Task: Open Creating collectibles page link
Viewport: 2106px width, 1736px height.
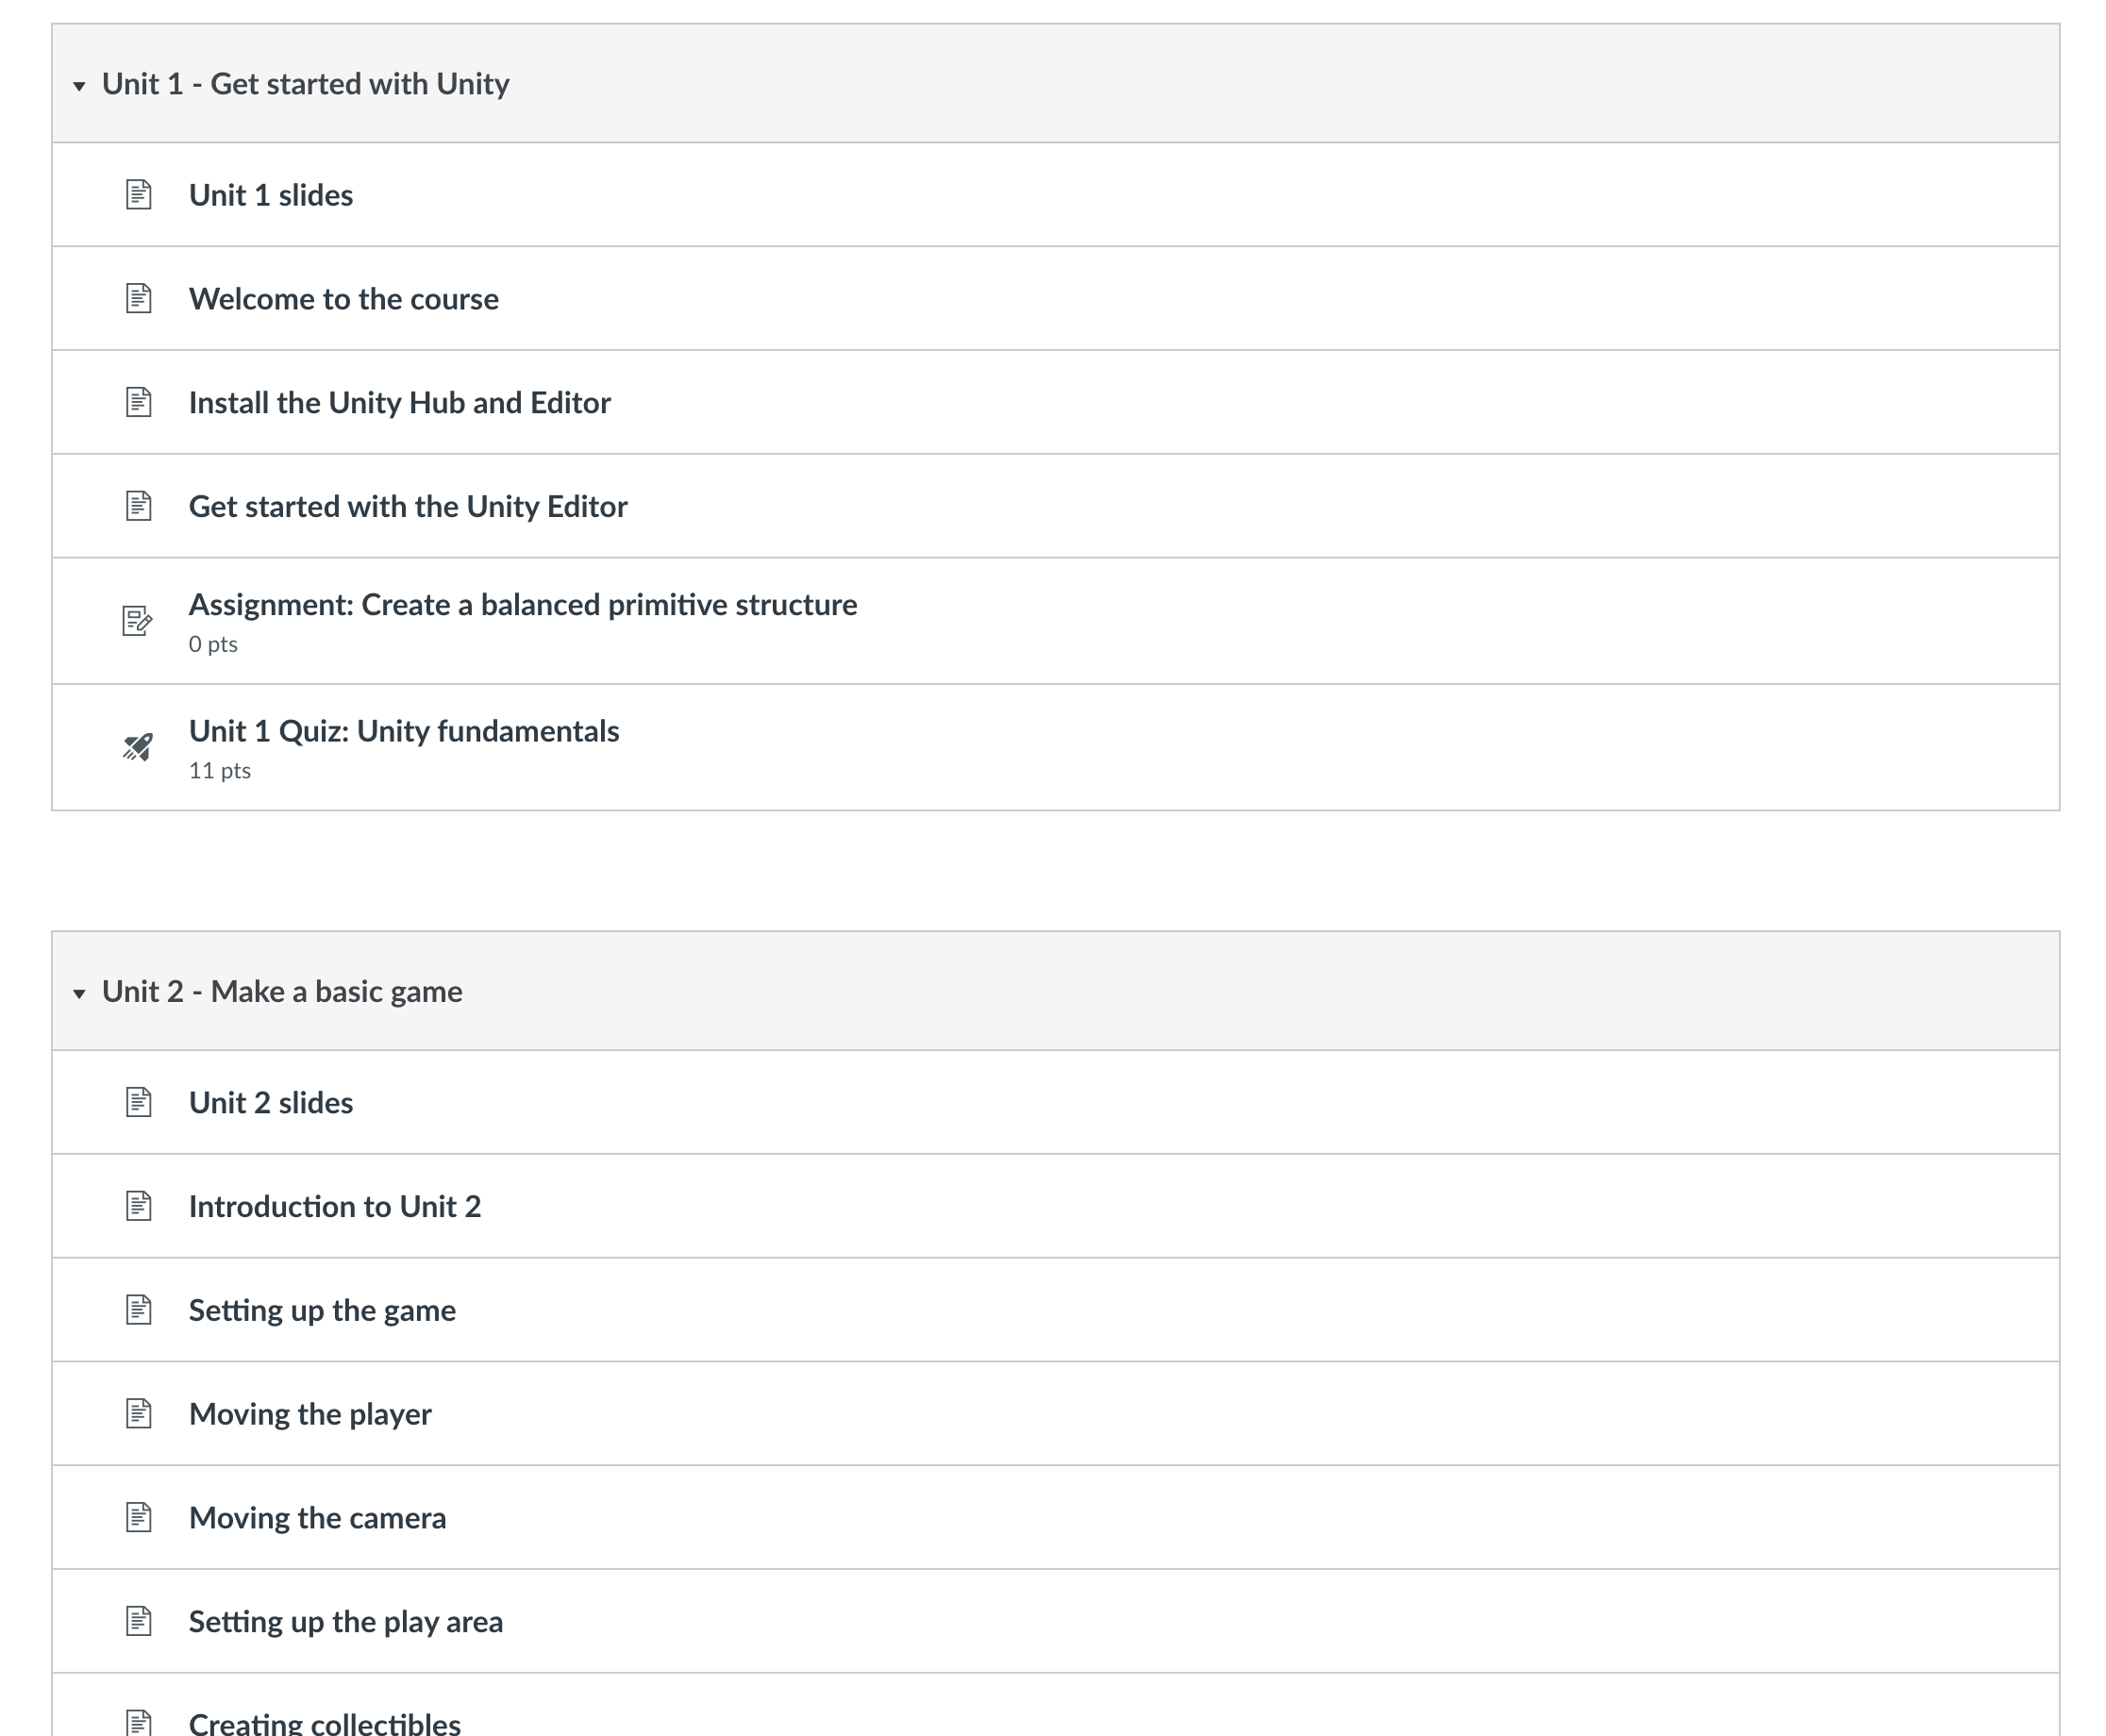Action: pos(324,1722)
